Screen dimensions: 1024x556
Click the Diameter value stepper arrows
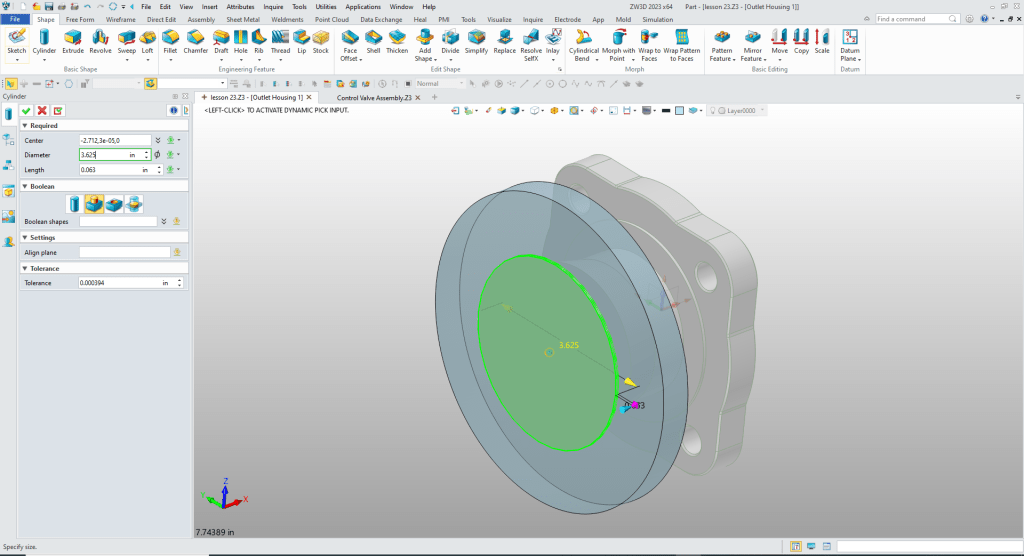tap(147, 155)
